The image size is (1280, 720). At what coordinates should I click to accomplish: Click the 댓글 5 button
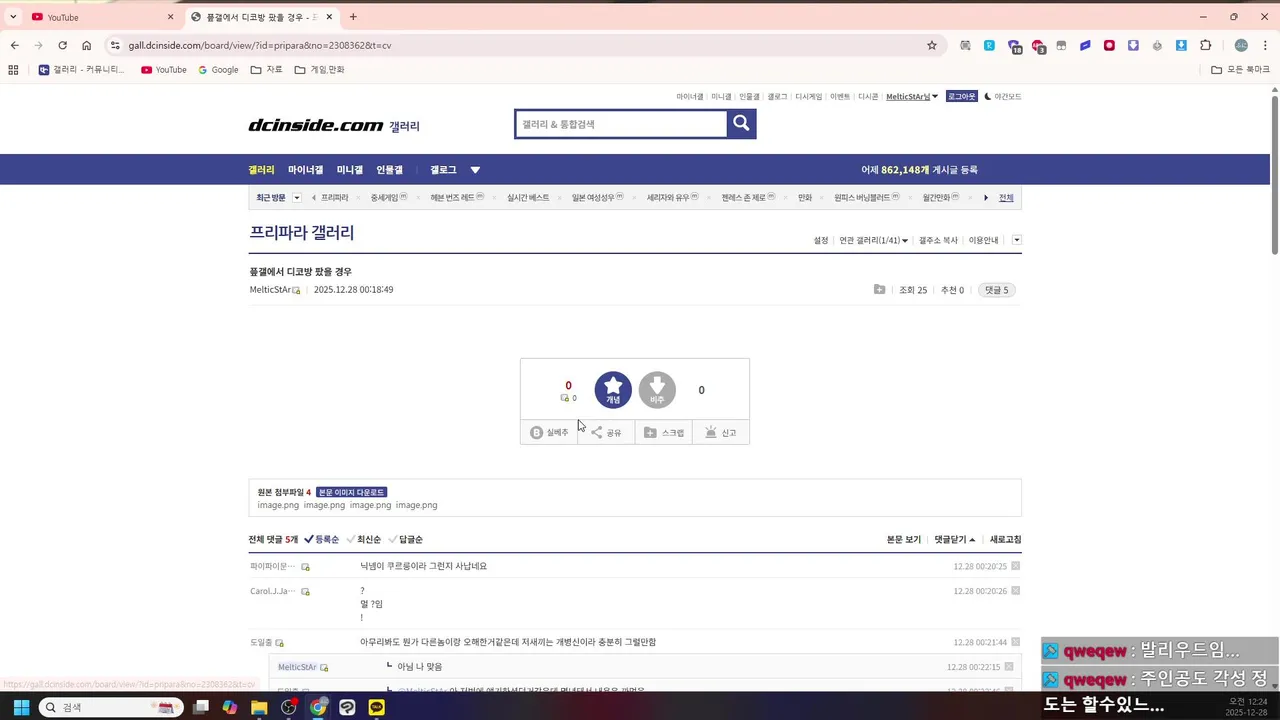(x=997, y=290)
